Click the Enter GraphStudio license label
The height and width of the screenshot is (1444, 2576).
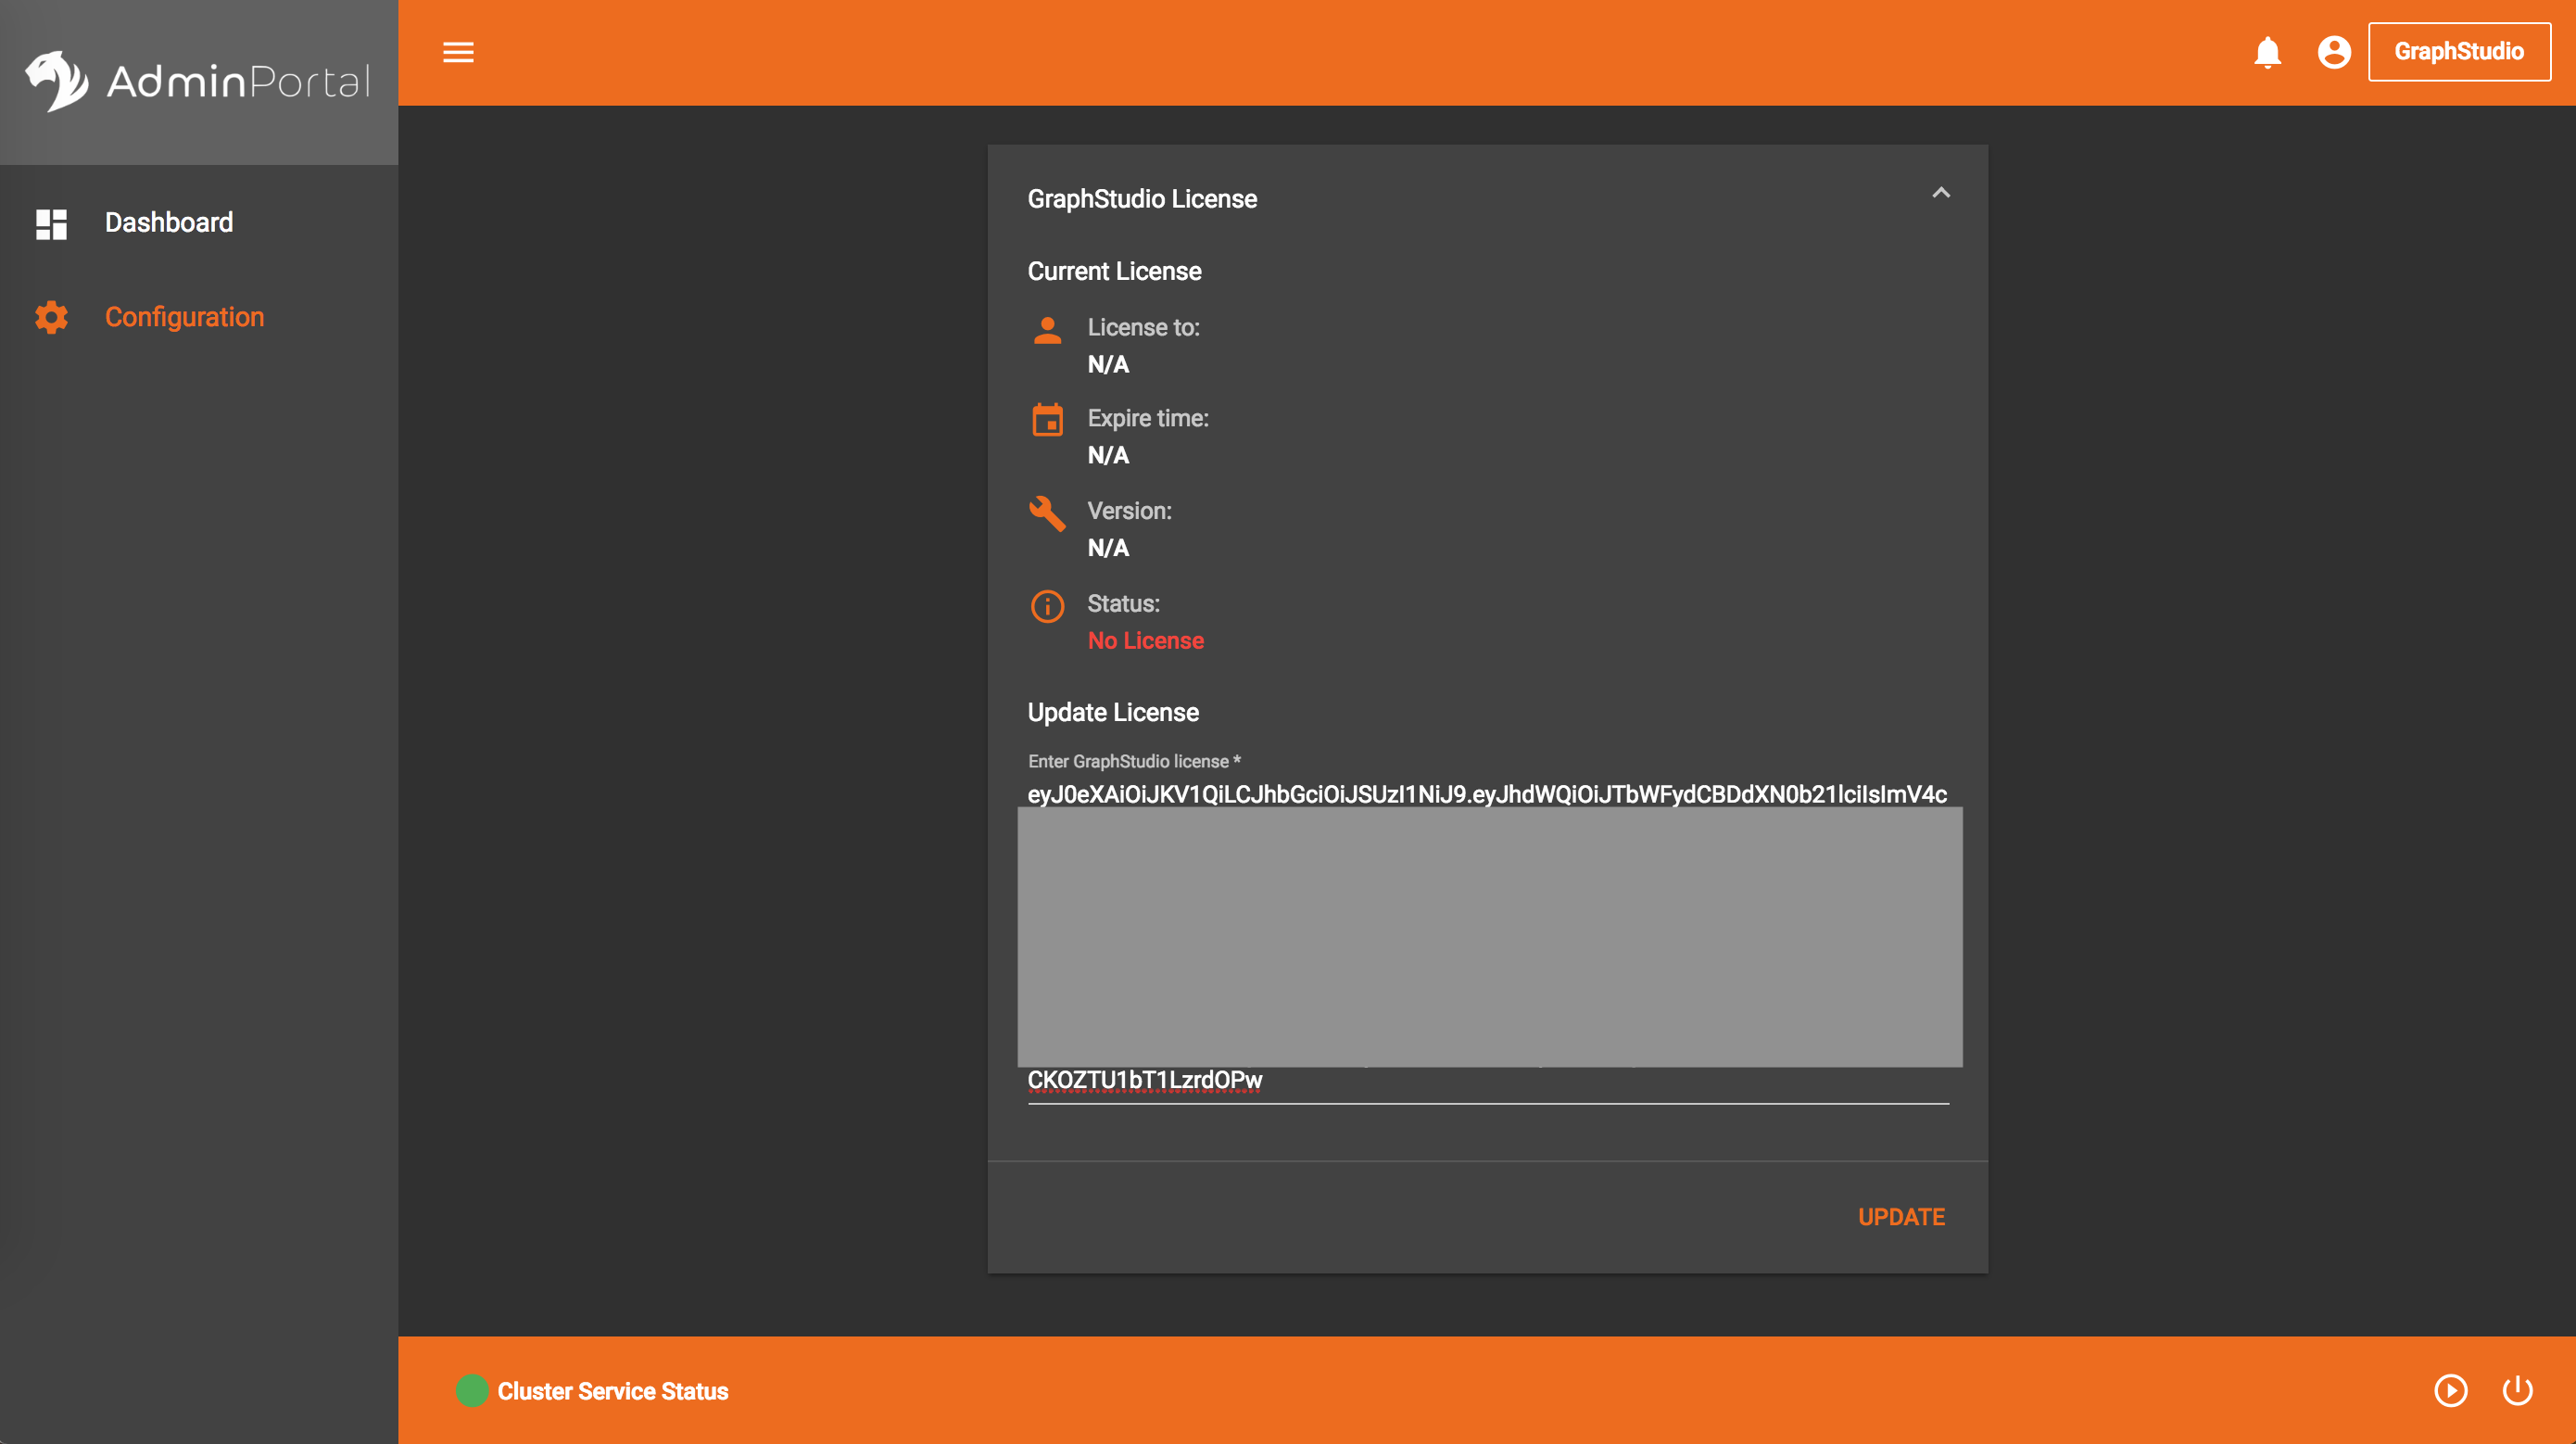click(1134, 762)
